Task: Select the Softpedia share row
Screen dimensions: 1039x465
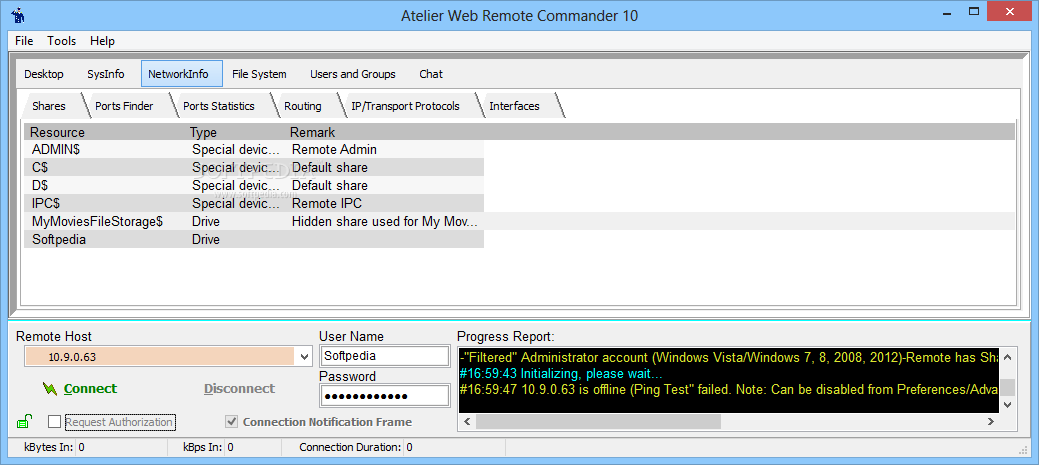Action: point(254,239)
